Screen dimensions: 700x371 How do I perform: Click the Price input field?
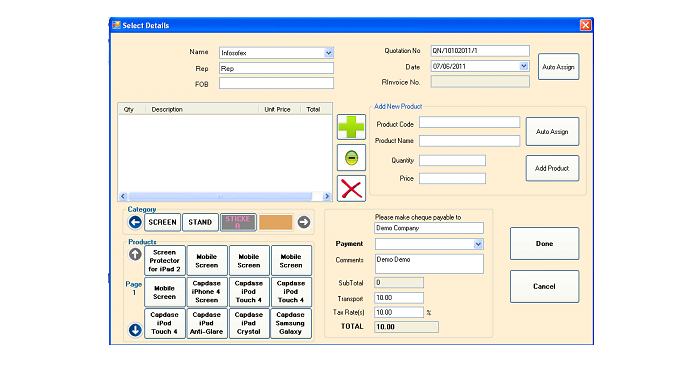tap(452, 179)
